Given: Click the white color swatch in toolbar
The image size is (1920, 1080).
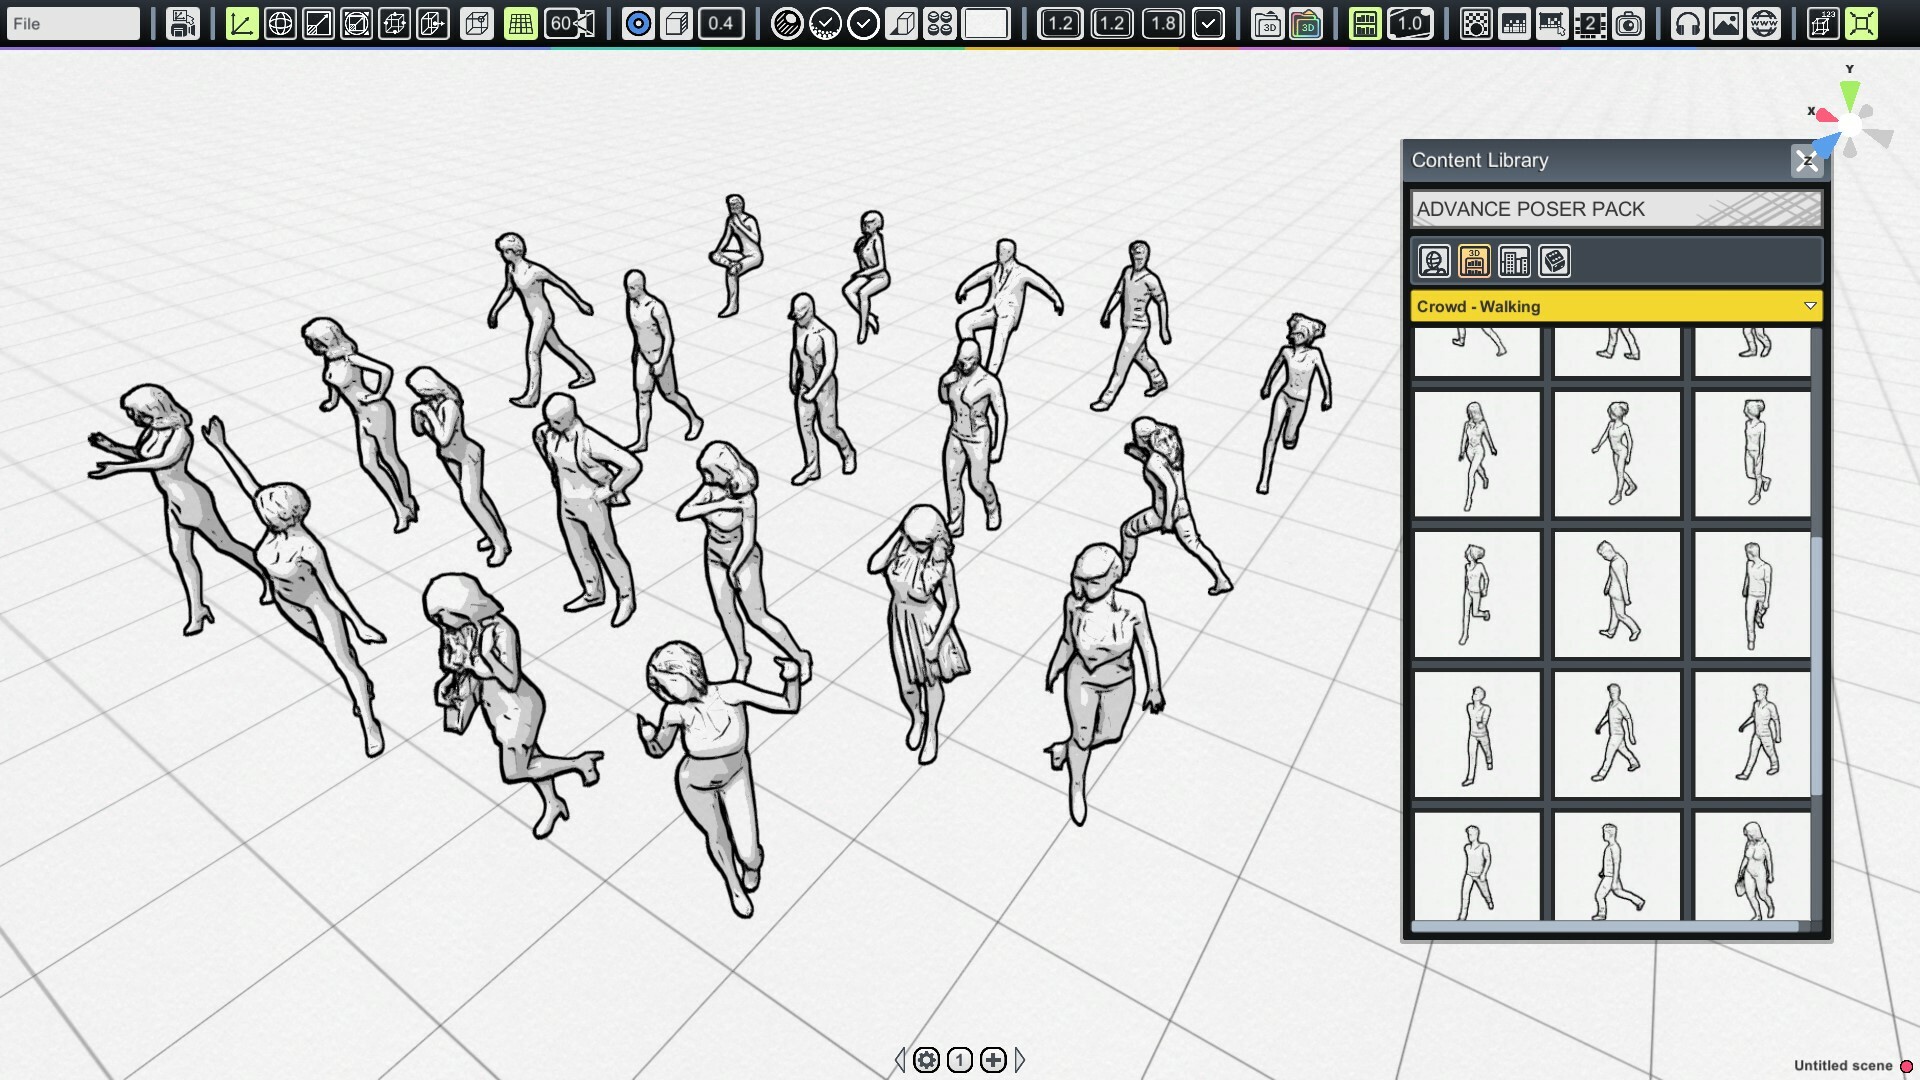Looking at the screenshot, I should tap(985, 23).
